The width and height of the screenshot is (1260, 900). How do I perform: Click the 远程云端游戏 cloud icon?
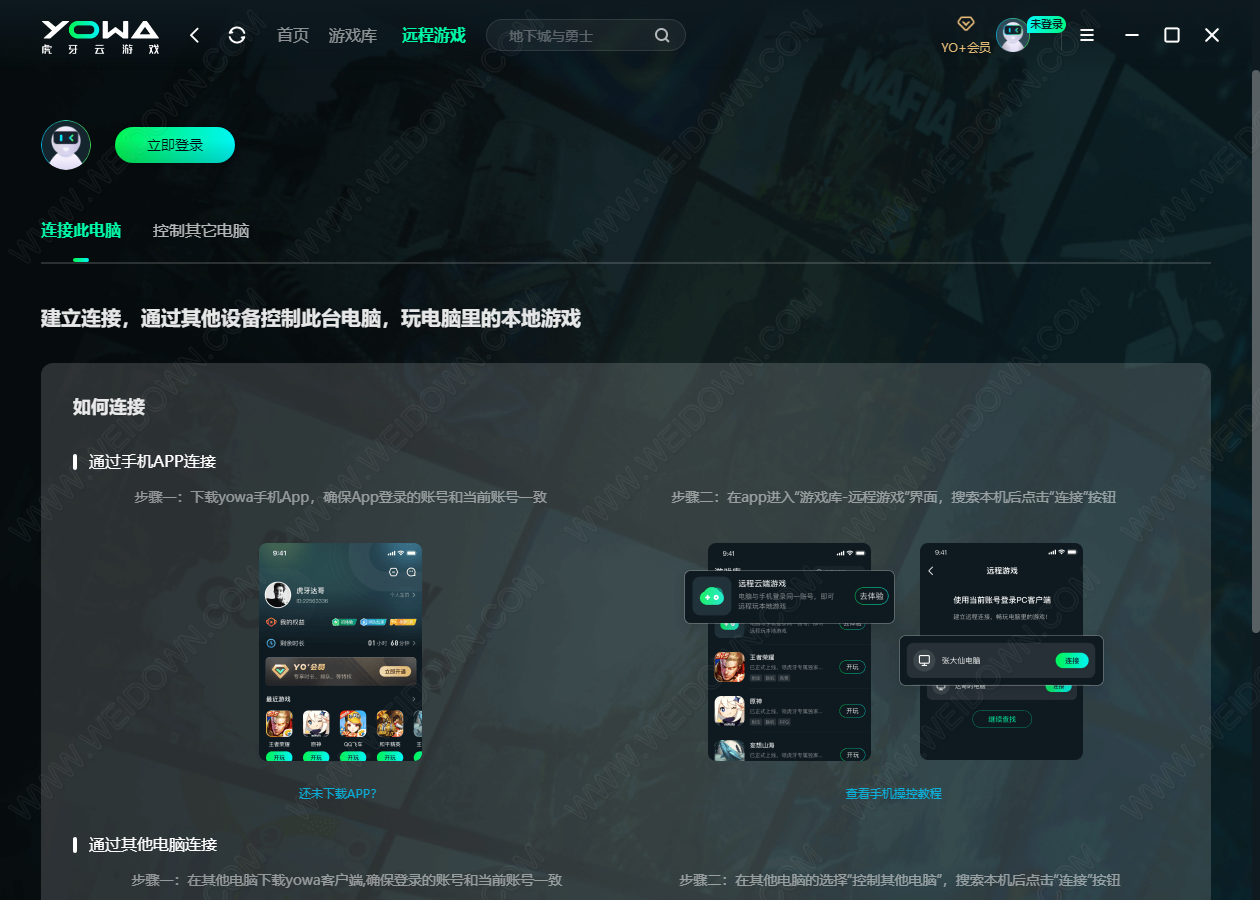711,596
